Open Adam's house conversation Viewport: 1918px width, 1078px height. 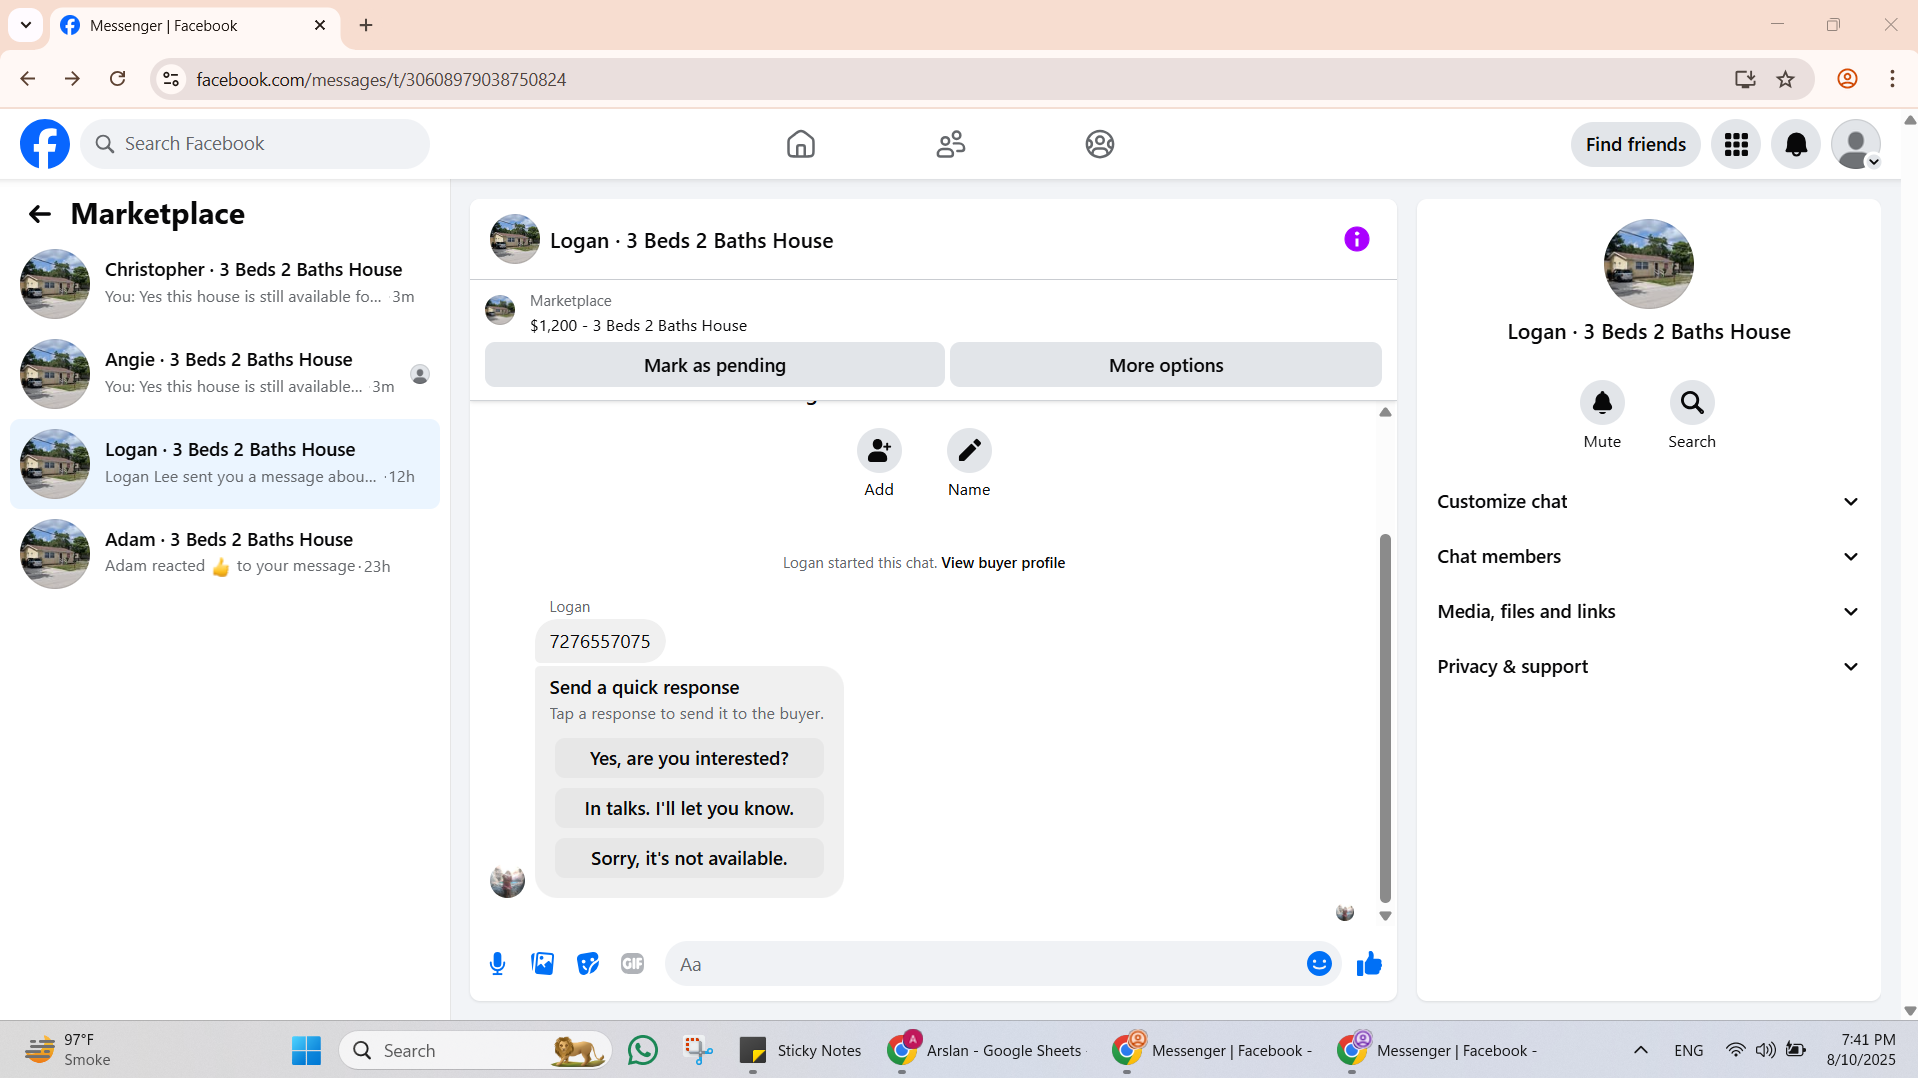coord(225,554)
